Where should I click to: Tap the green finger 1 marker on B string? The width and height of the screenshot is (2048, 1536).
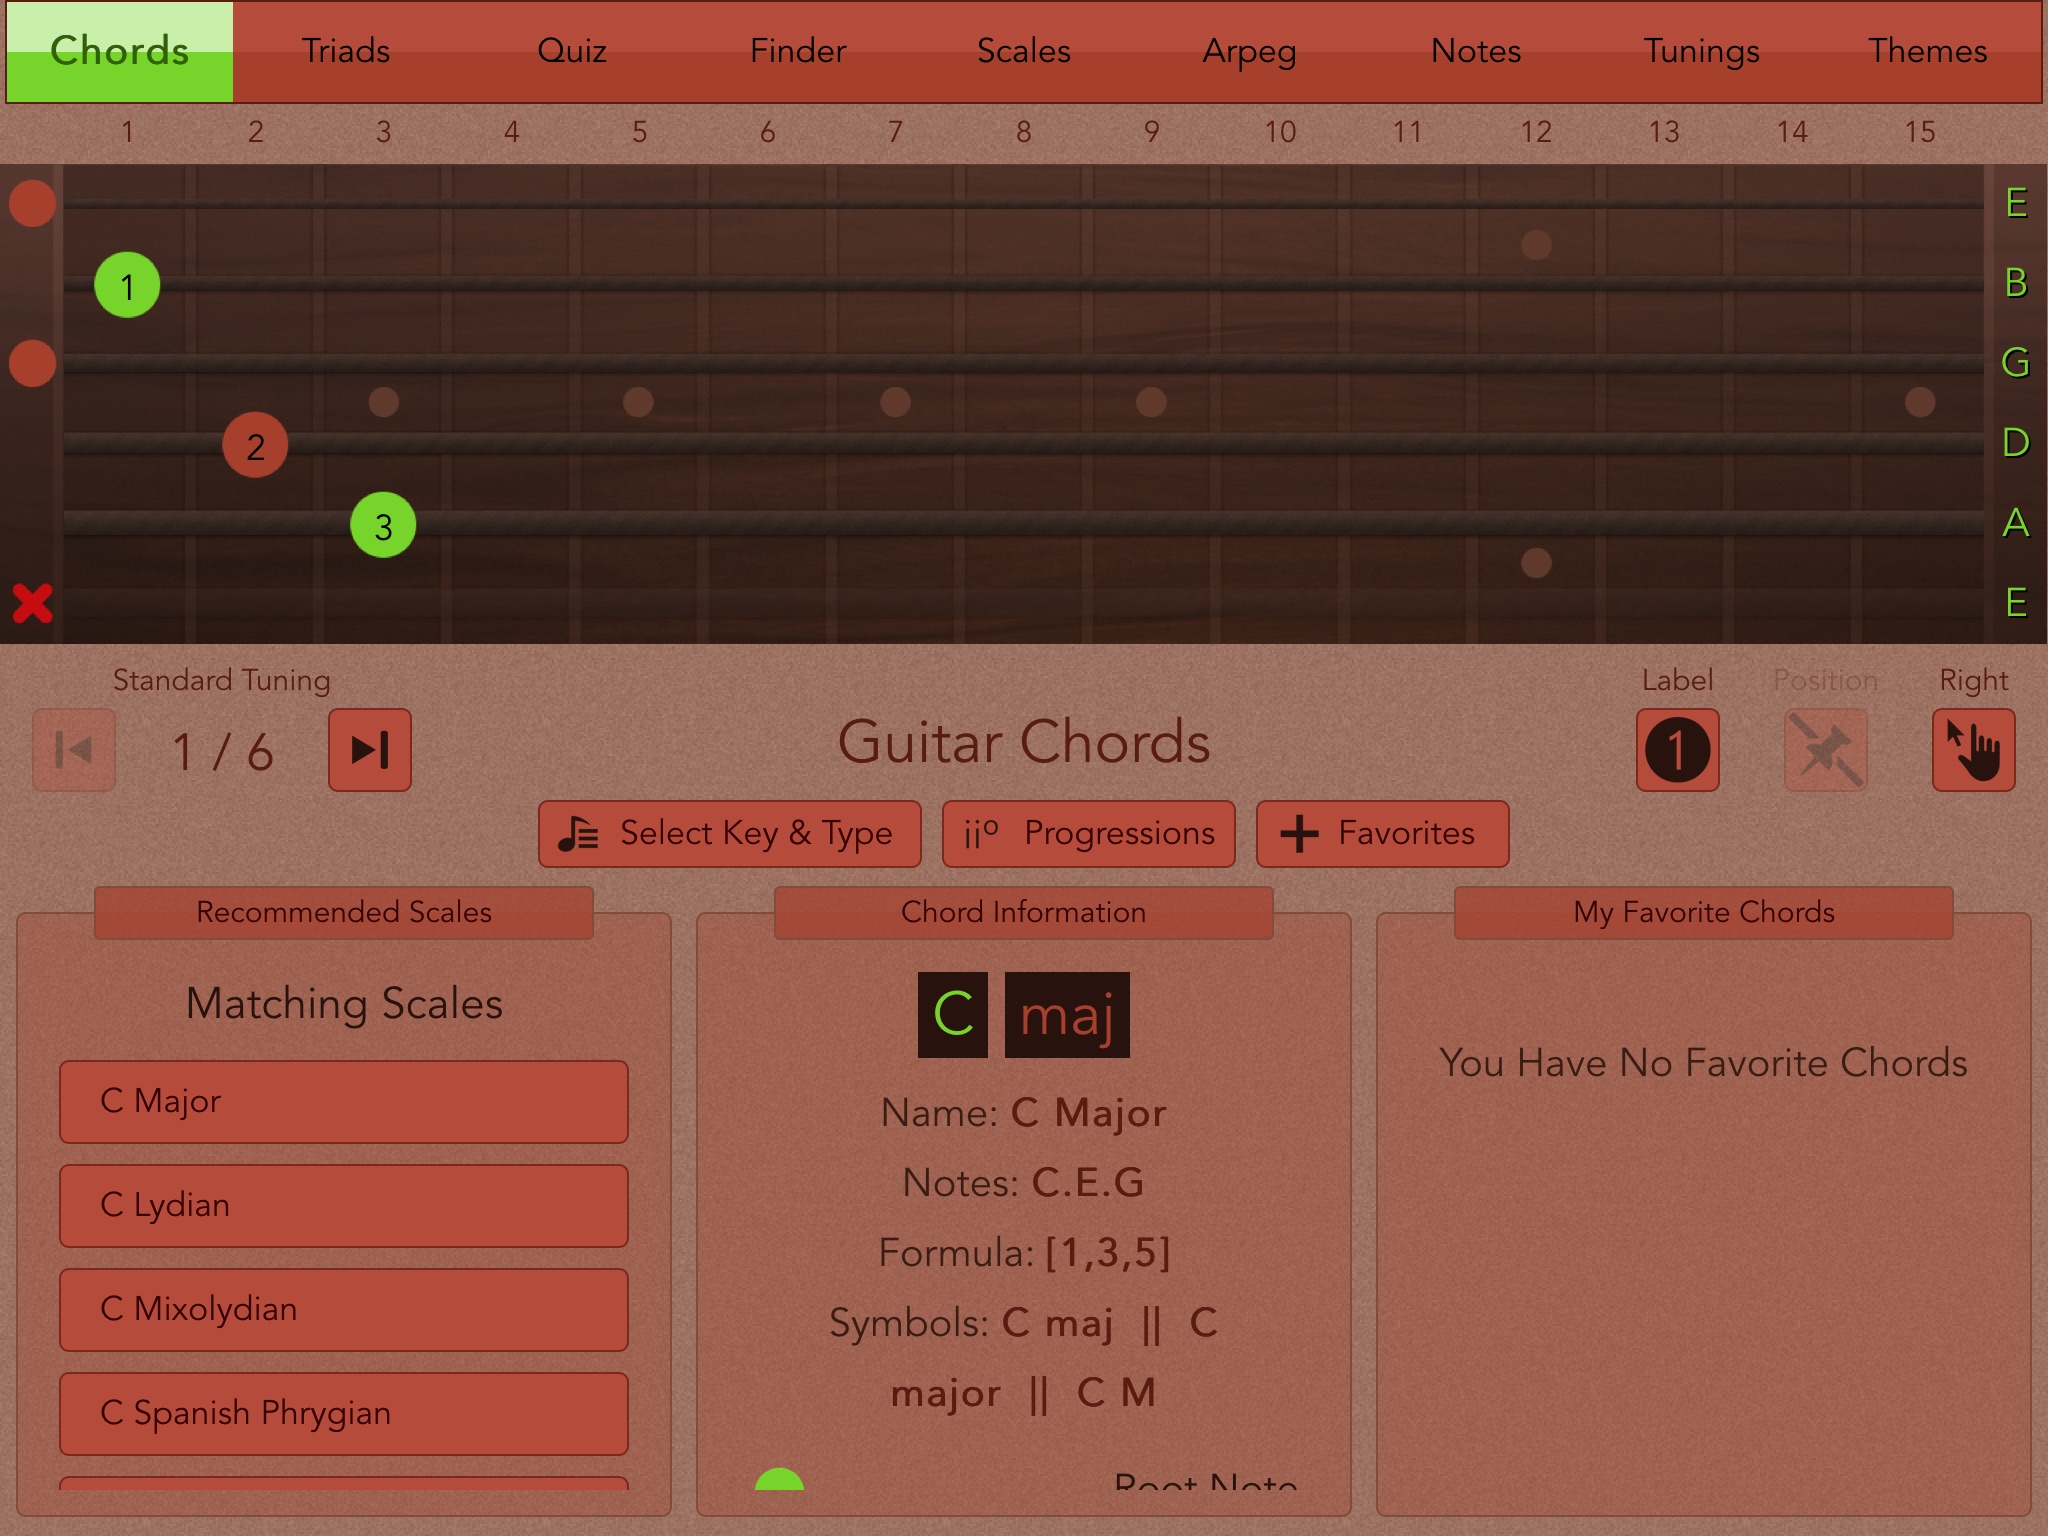point(127,286)
